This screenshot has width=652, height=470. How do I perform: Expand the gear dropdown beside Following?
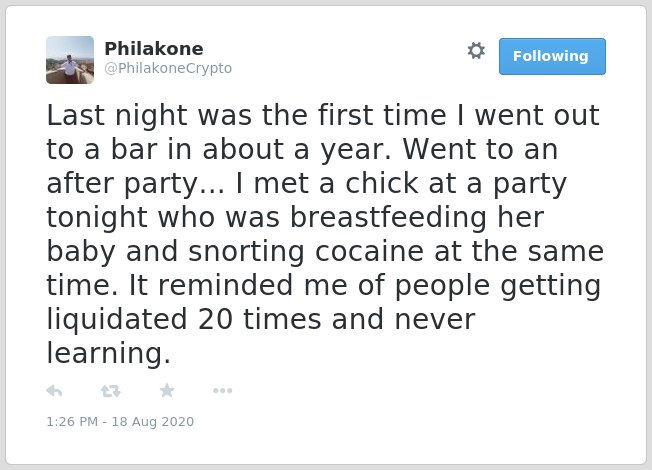coord(476,51)
